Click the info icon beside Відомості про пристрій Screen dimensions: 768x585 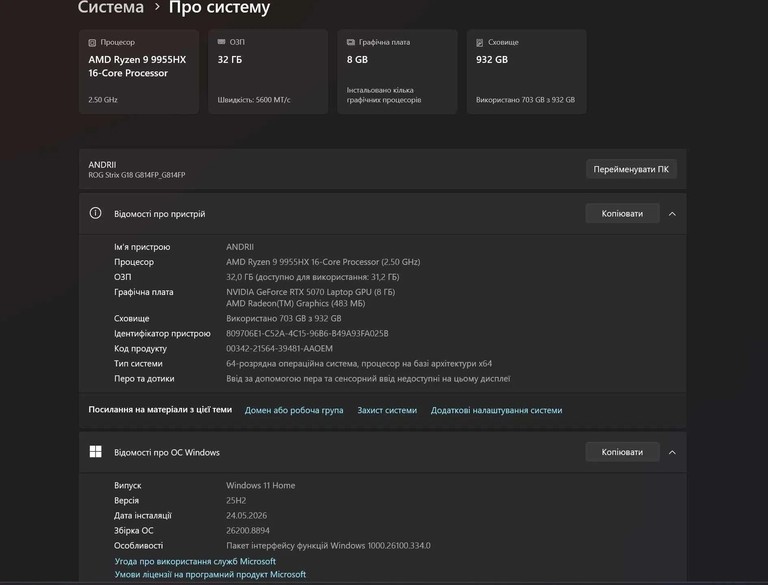[96, 213]
